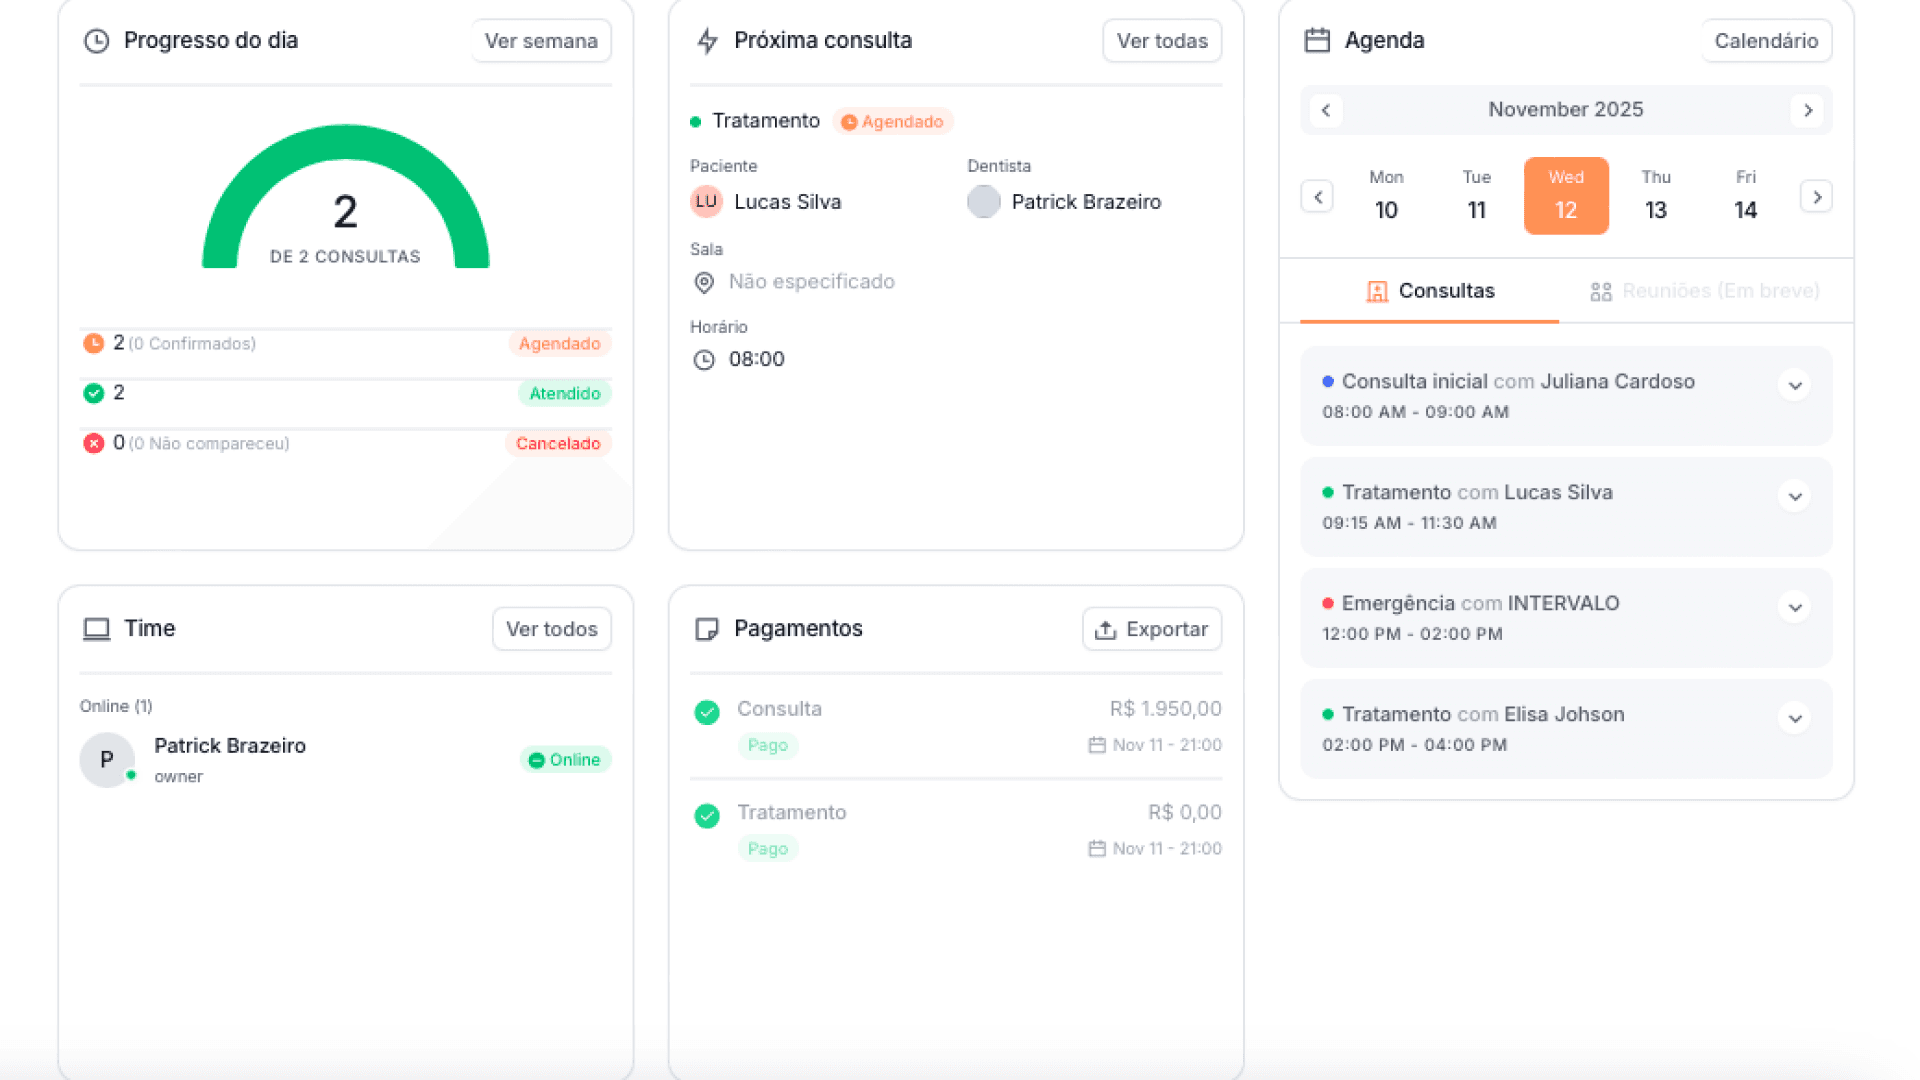Open Ver semana in progress card
The image size is (1920, 1080).
click(541, 41)
